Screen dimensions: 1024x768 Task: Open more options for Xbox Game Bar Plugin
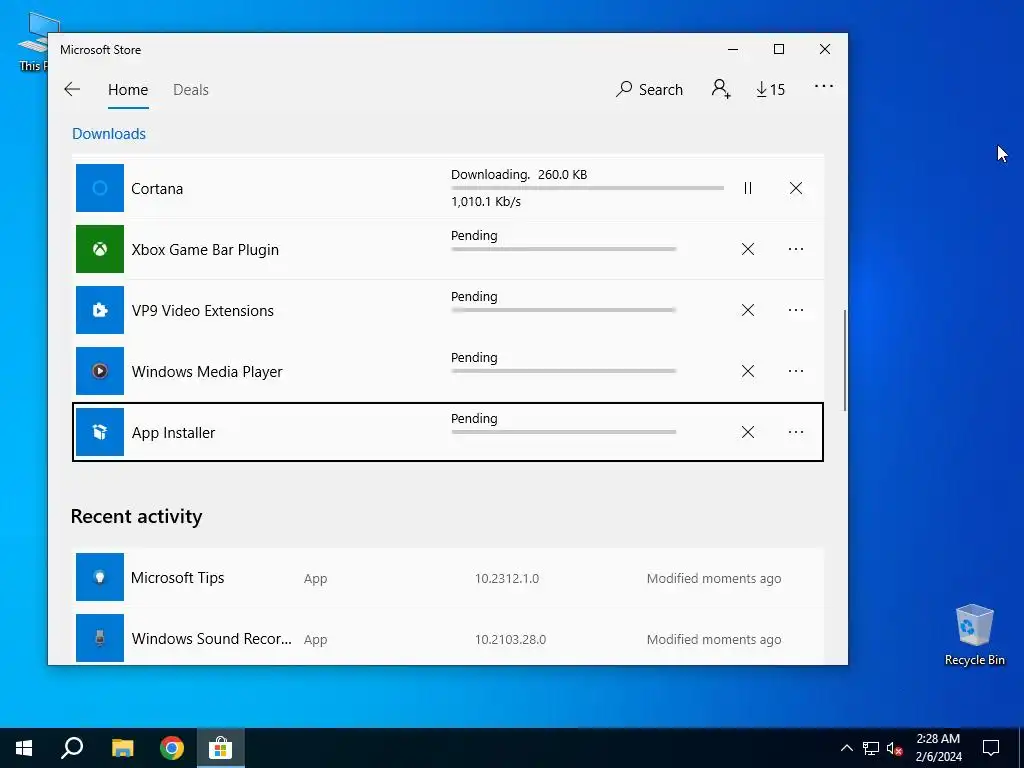pos(795,249)
